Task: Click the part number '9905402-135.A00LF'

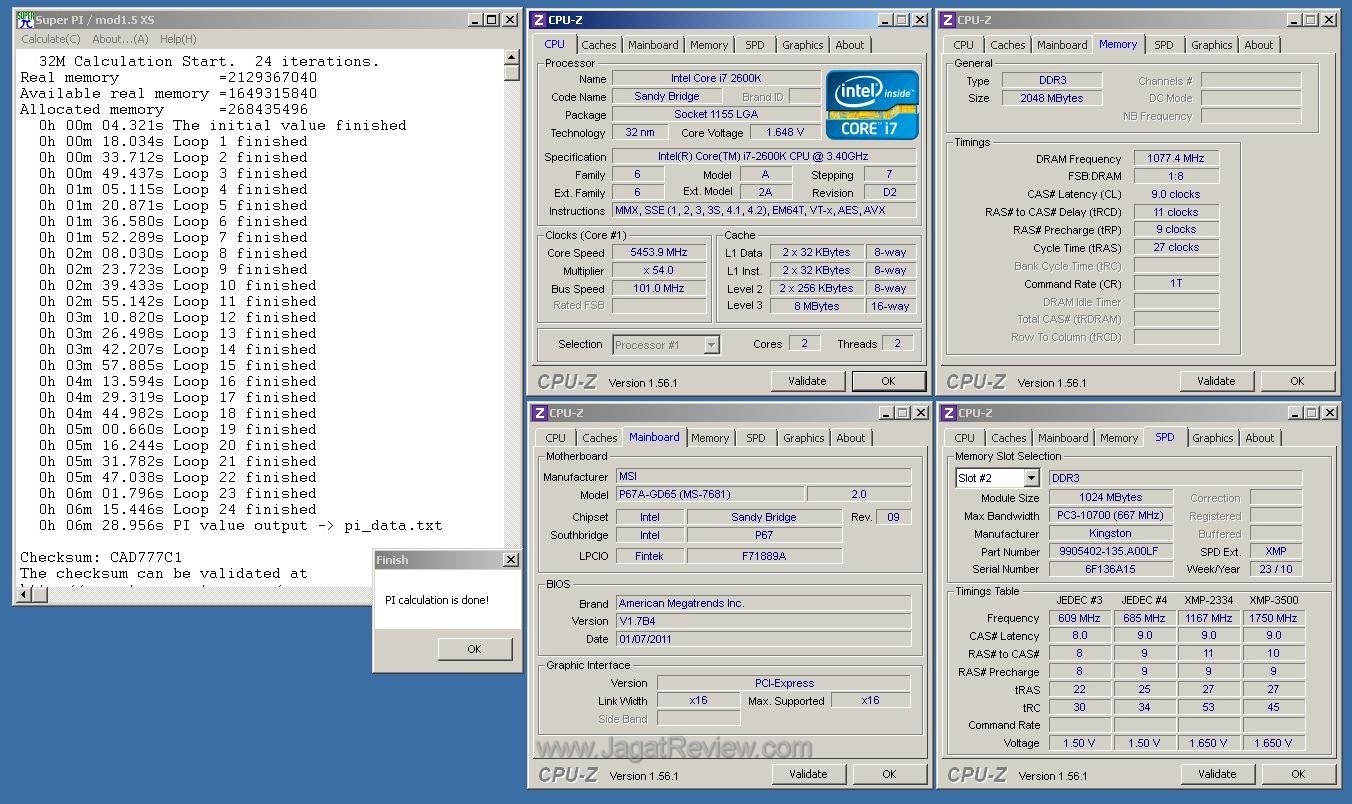Action: [x=1110, y=551]
